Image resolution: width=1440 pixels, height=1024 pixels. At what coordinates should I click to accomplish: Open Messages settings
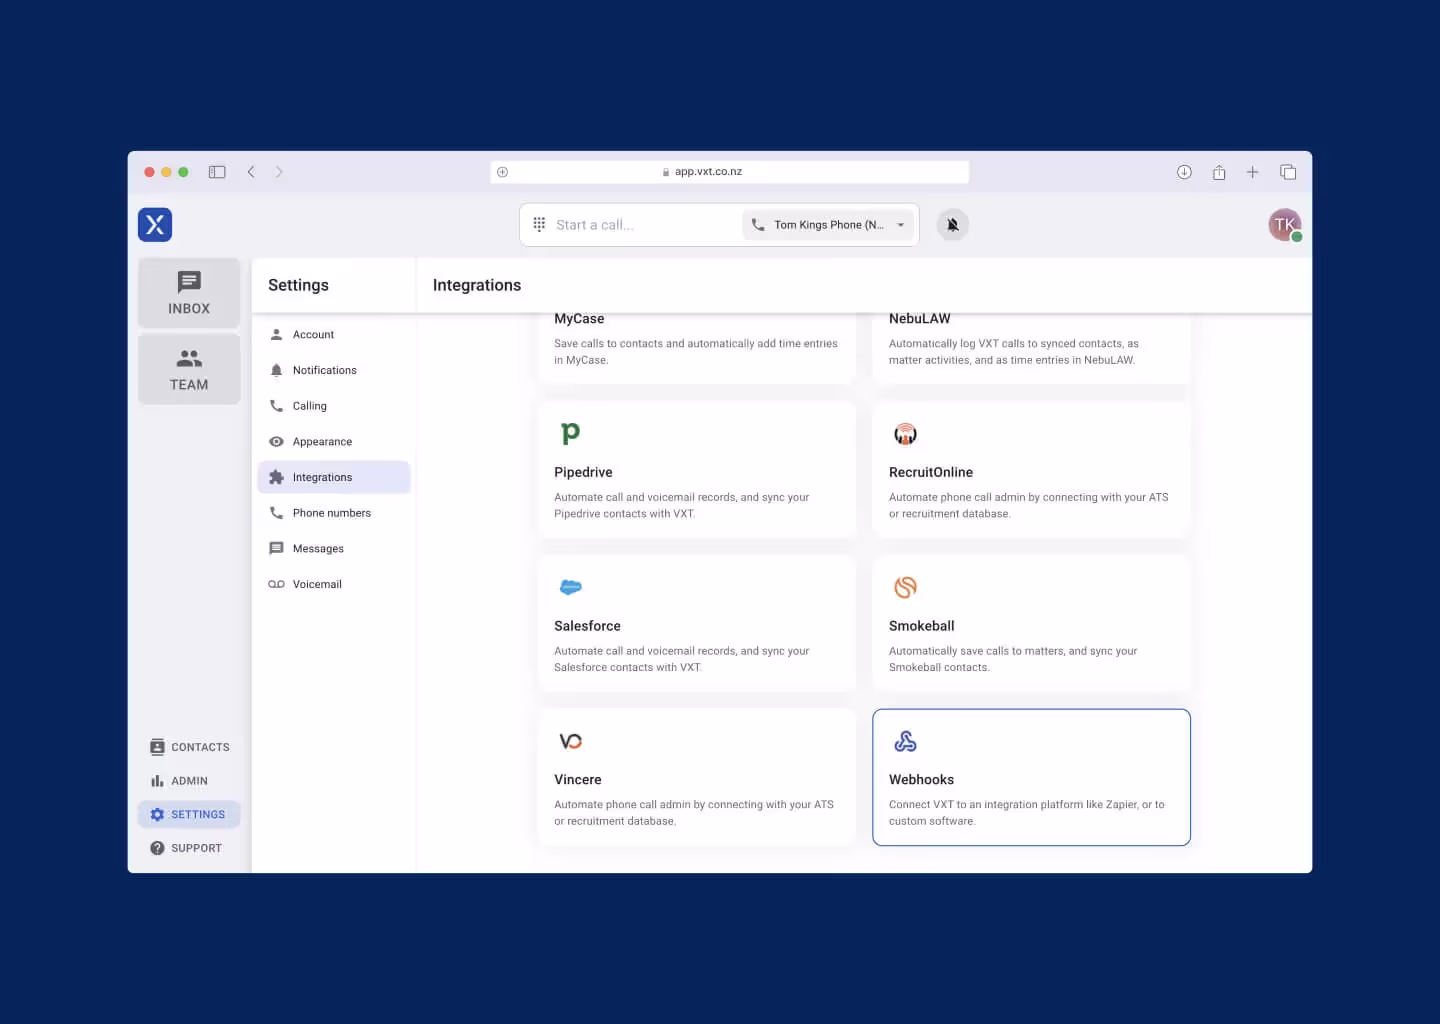click(x=334, y=549)
